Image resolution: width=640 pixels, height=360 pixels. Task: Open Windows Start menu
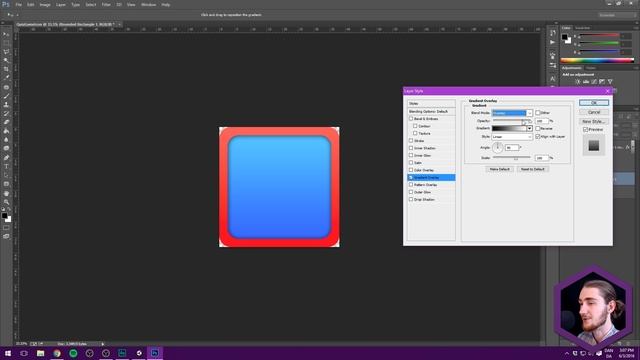tap(8, 353)
